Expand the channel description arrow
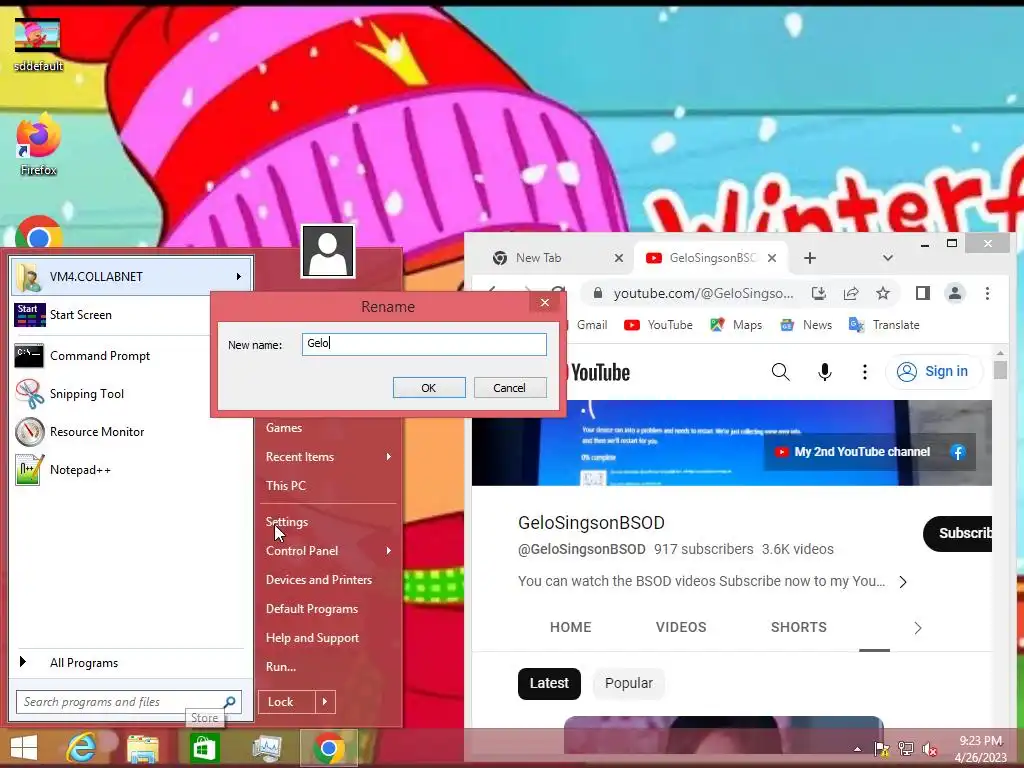The image size is (1024, 768). point(903,582)
